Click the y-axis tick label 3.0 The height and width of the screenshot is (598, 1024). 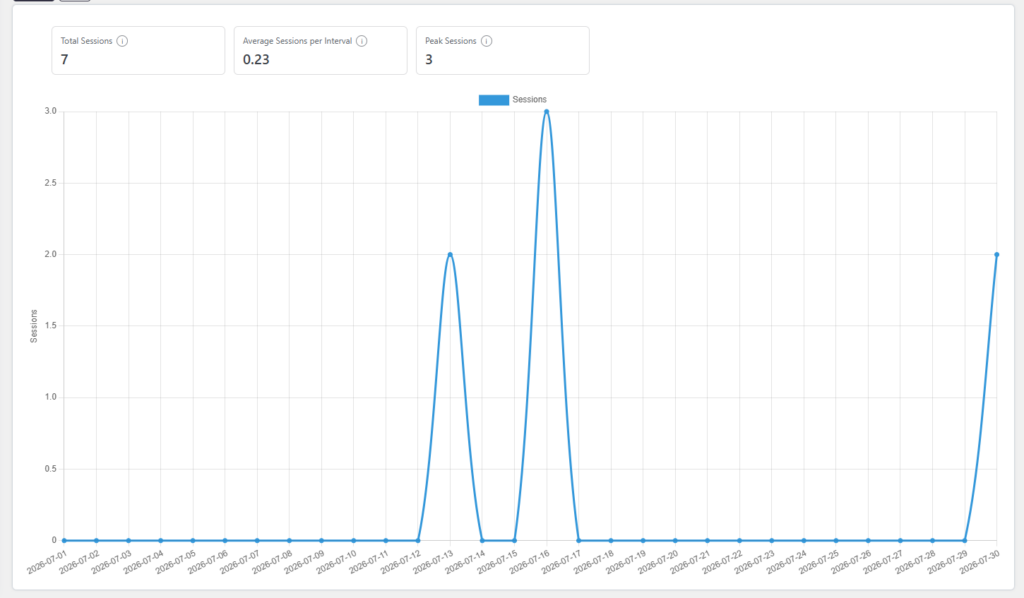[50, 112]
